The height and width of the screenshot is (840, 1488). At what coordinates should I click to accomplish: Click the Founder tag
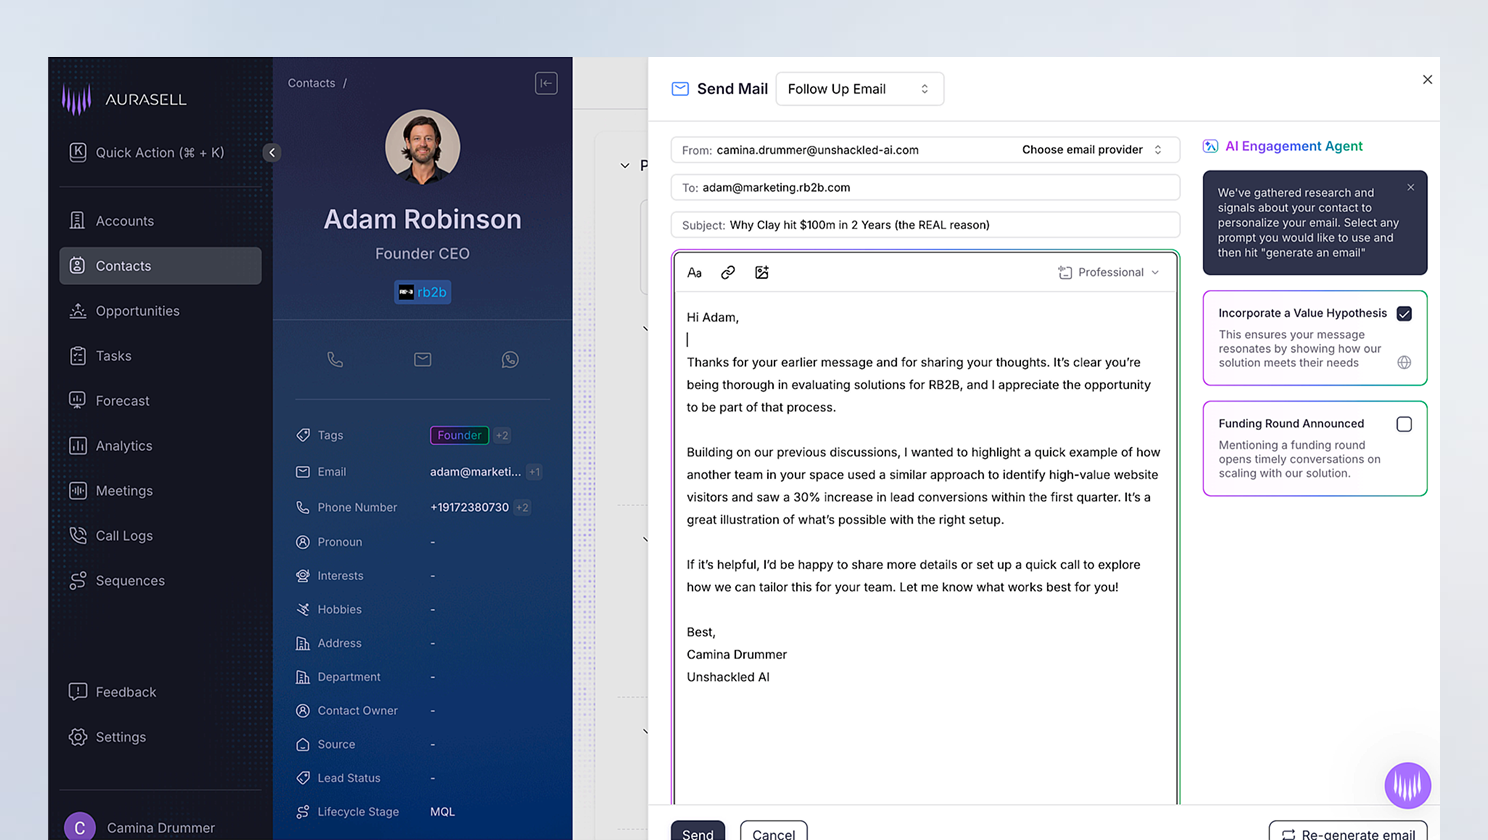pyautogui.click(x=459, y=435)
